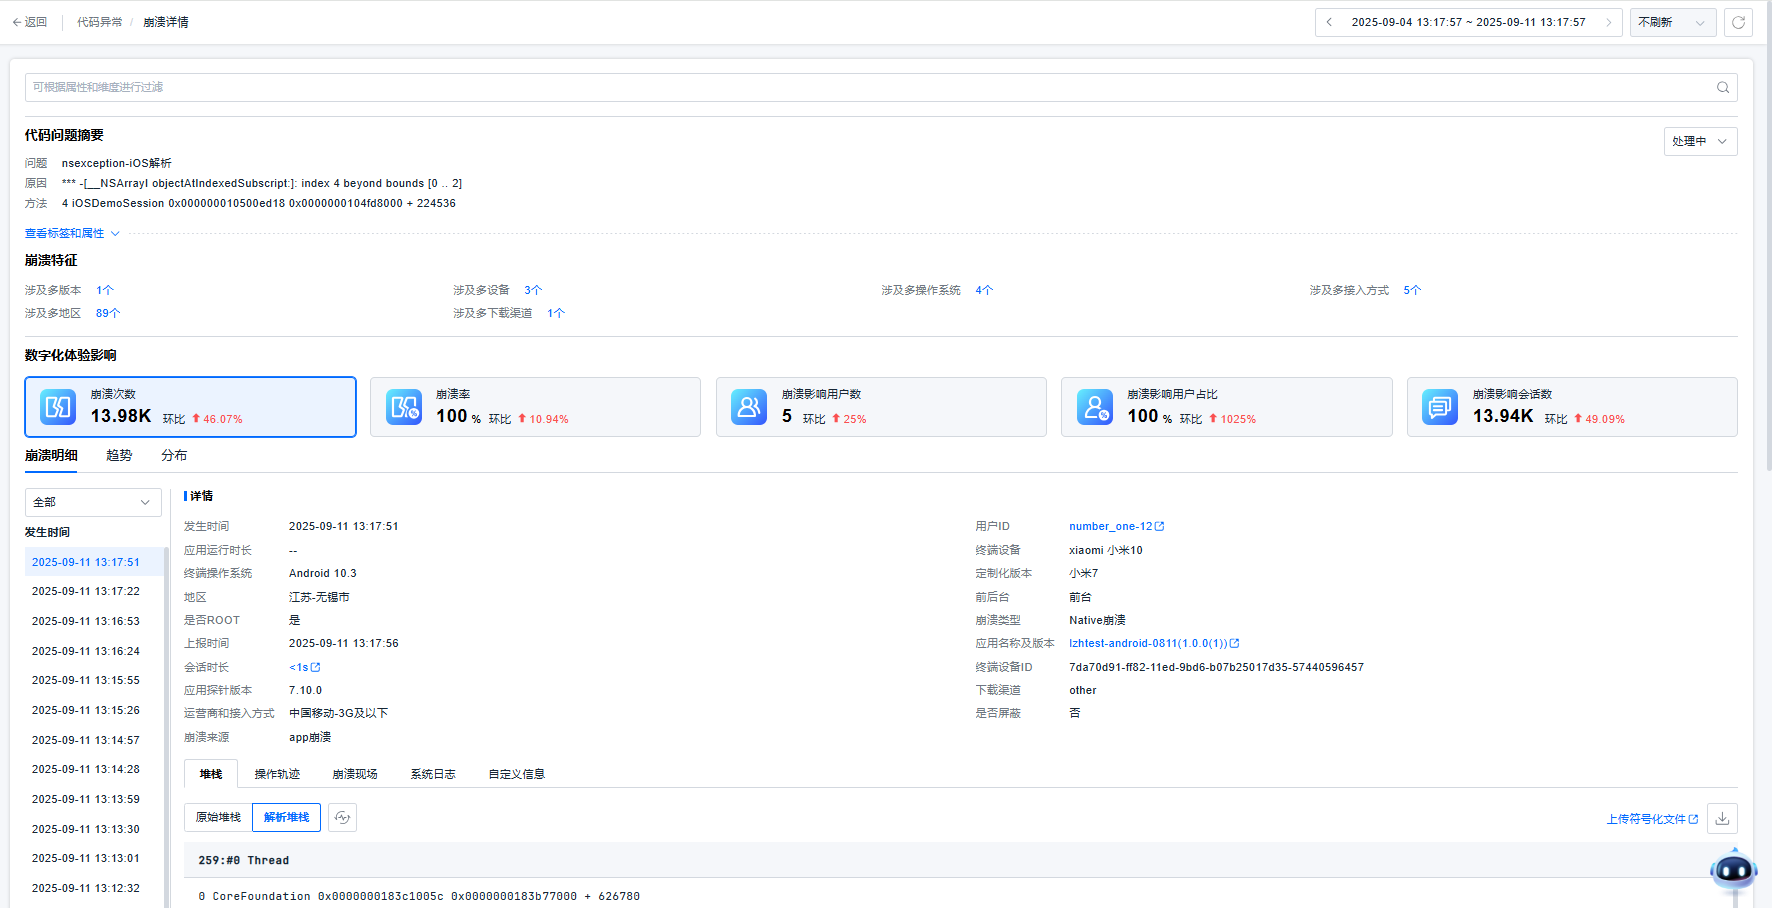
Task: Click the attribute filter input field
Action: coord(860,87)
